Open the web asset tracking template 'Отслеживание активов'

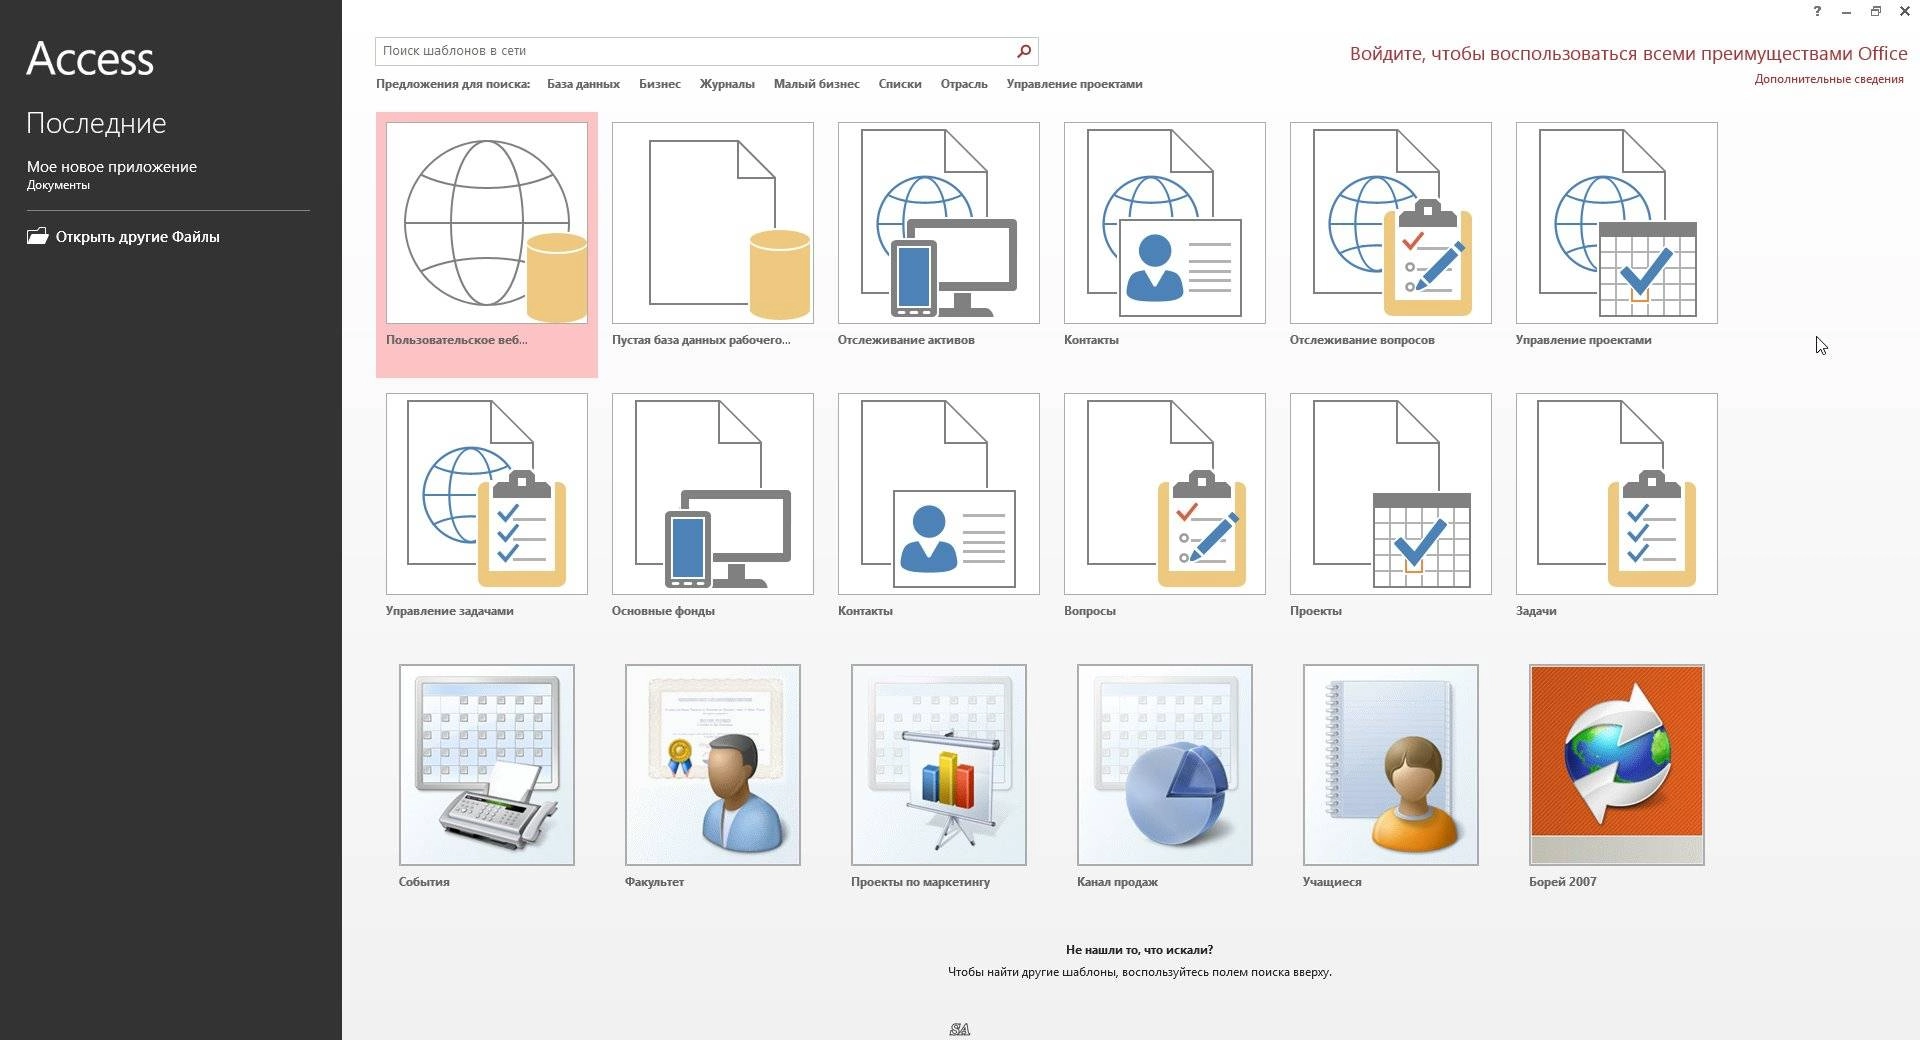939,223
